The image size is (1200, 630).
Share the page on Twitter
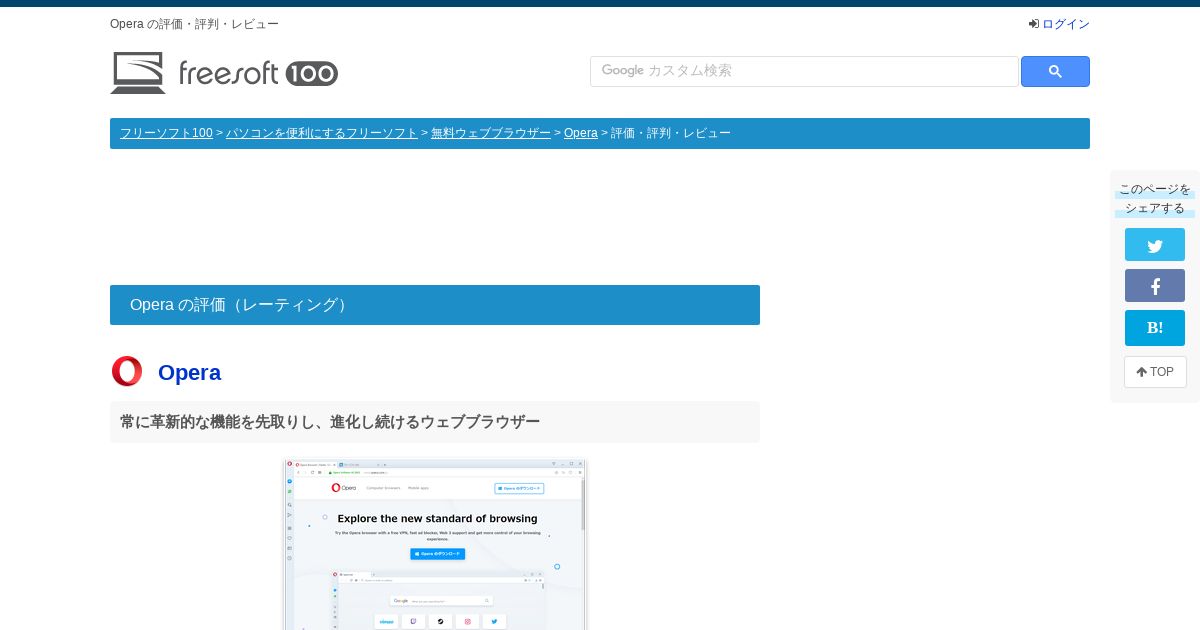pyautogui.click(x=1155, y=245)
